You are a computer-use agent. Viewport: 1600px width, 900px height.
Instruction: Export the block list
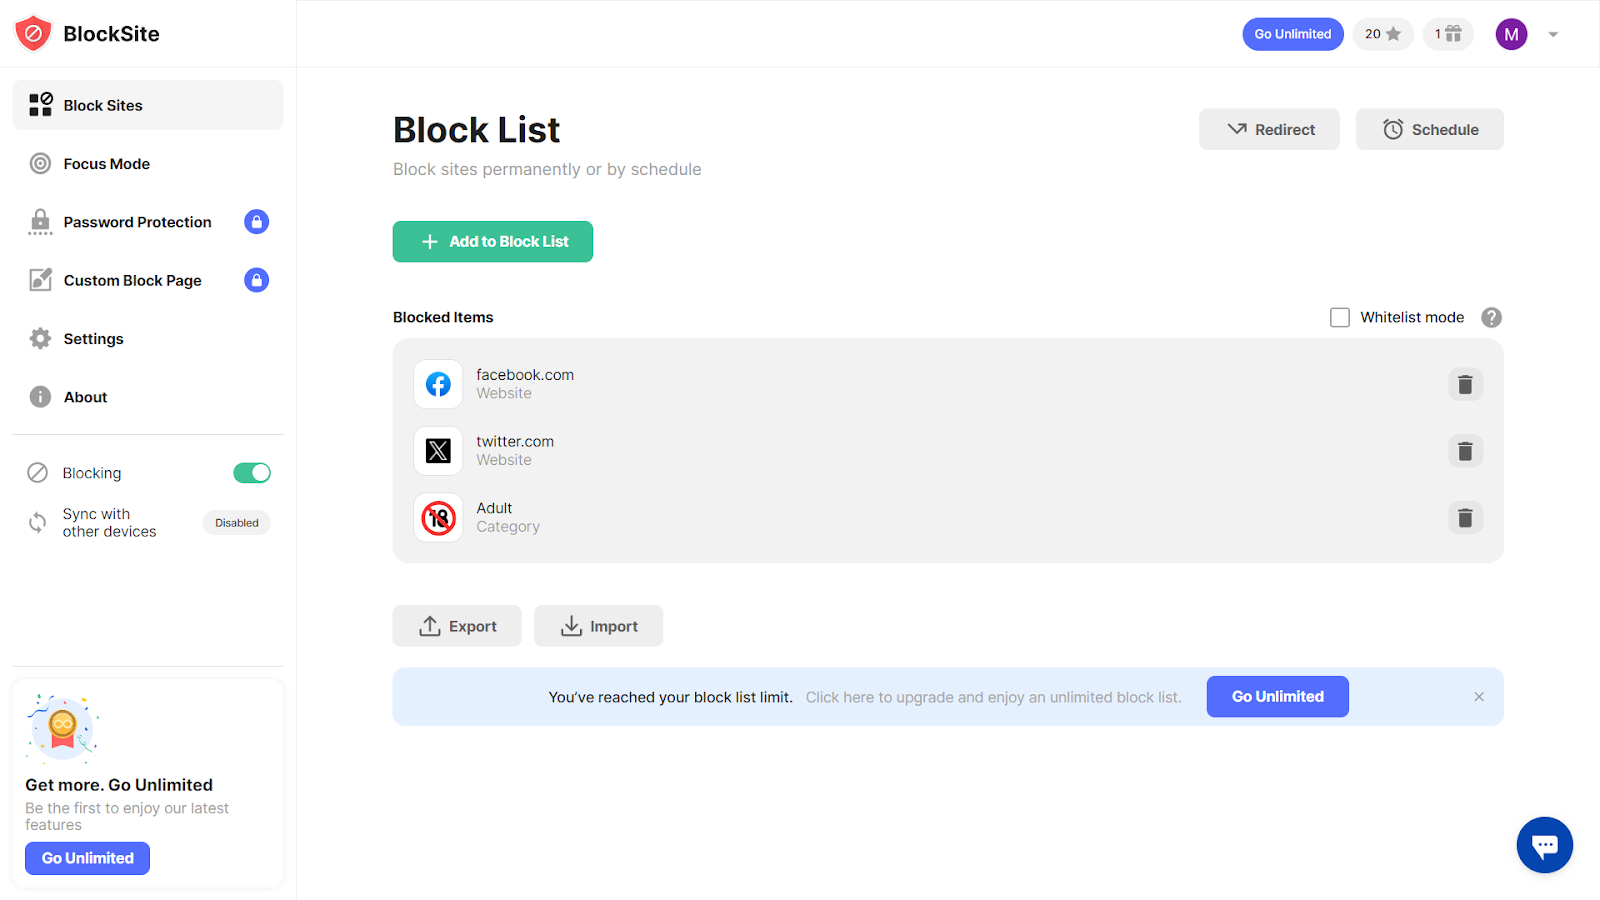pos(457,626)
